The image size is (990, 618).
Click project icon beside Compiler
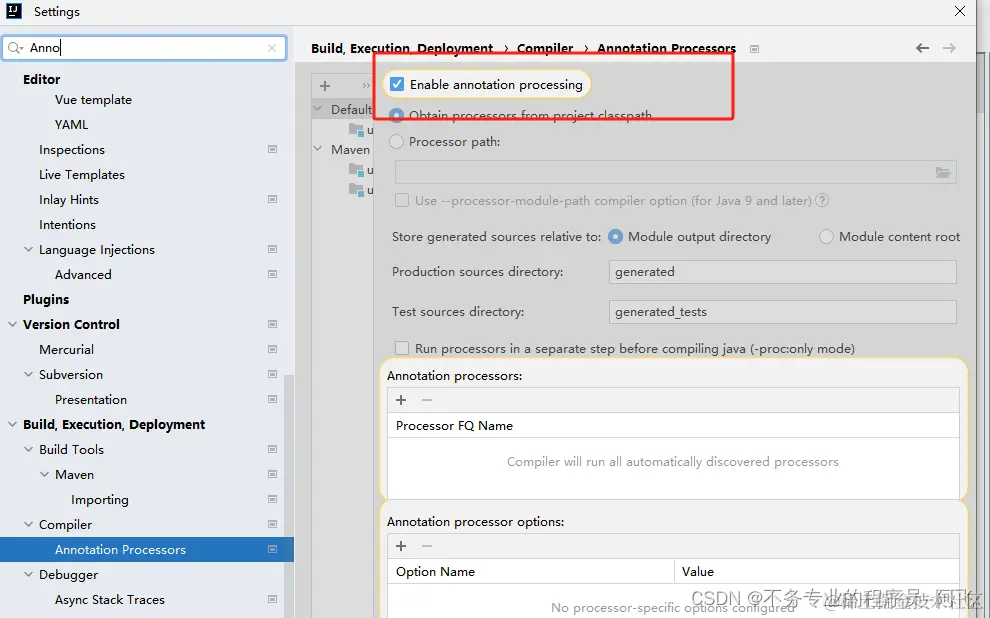tap(273, 525)
